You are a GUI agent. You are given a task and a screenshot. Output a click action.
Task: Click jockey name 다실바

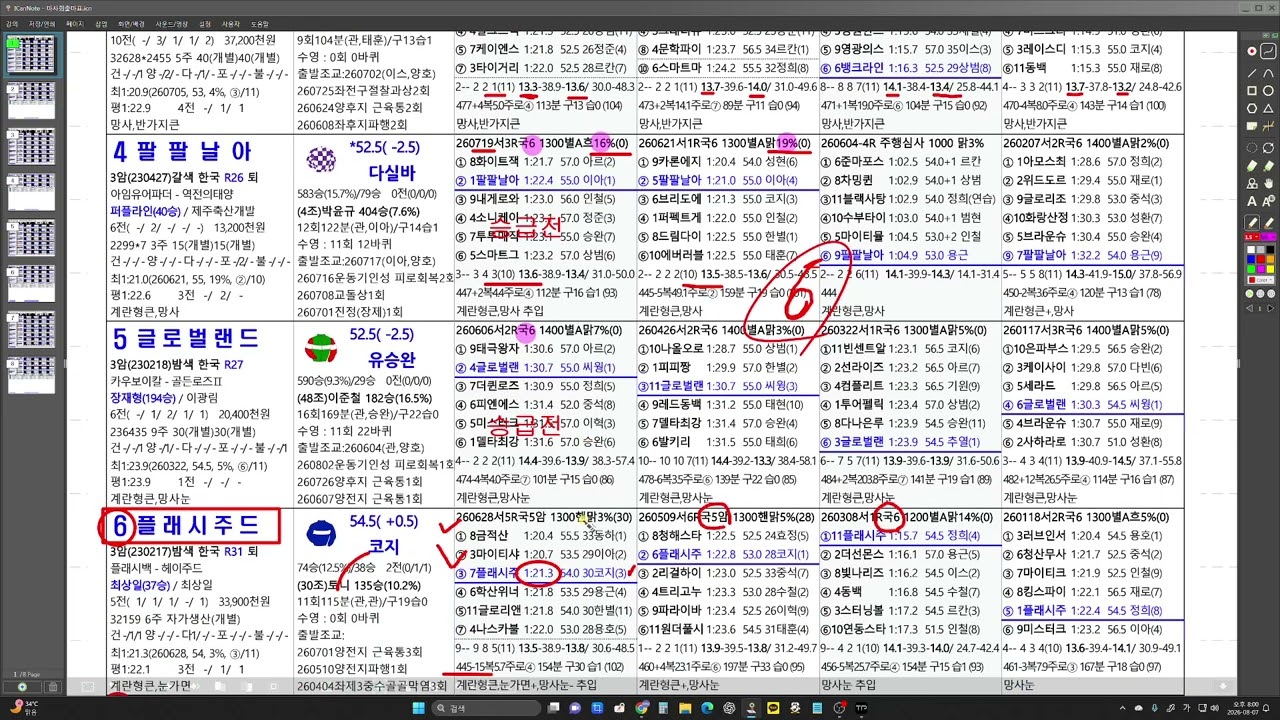(391, 172)
